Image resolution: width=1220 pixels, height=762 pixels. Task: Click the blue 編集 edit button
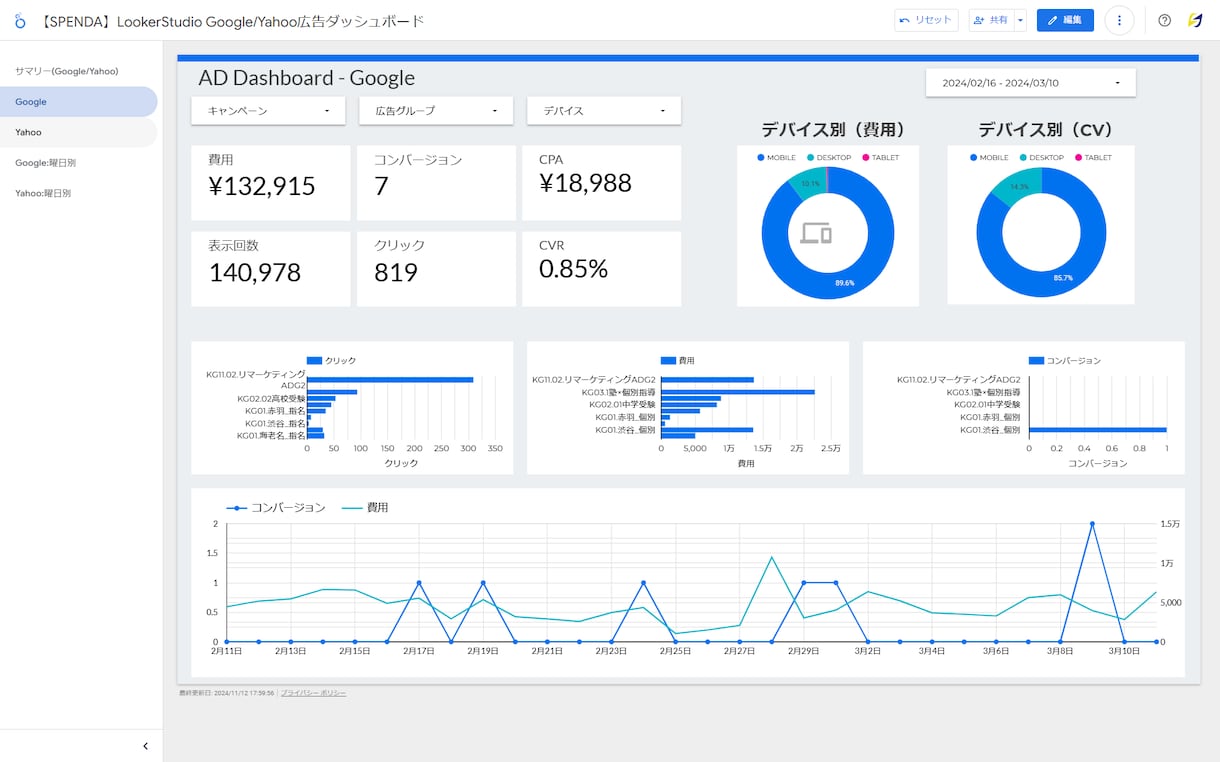[x=1065, y=20]
